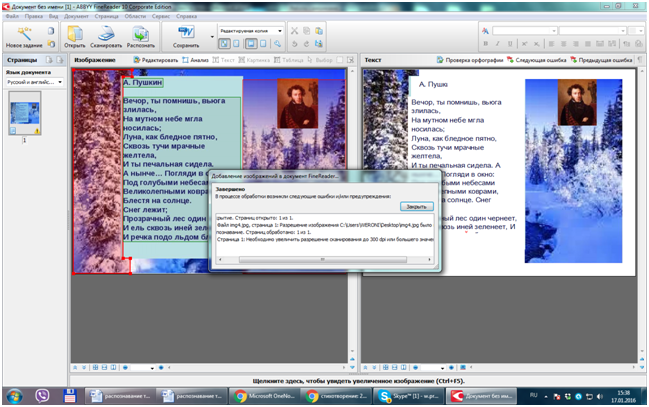Click the align center icon
Image resolution: width=649 pixels, height=407 pixels.
coord(563,43)
